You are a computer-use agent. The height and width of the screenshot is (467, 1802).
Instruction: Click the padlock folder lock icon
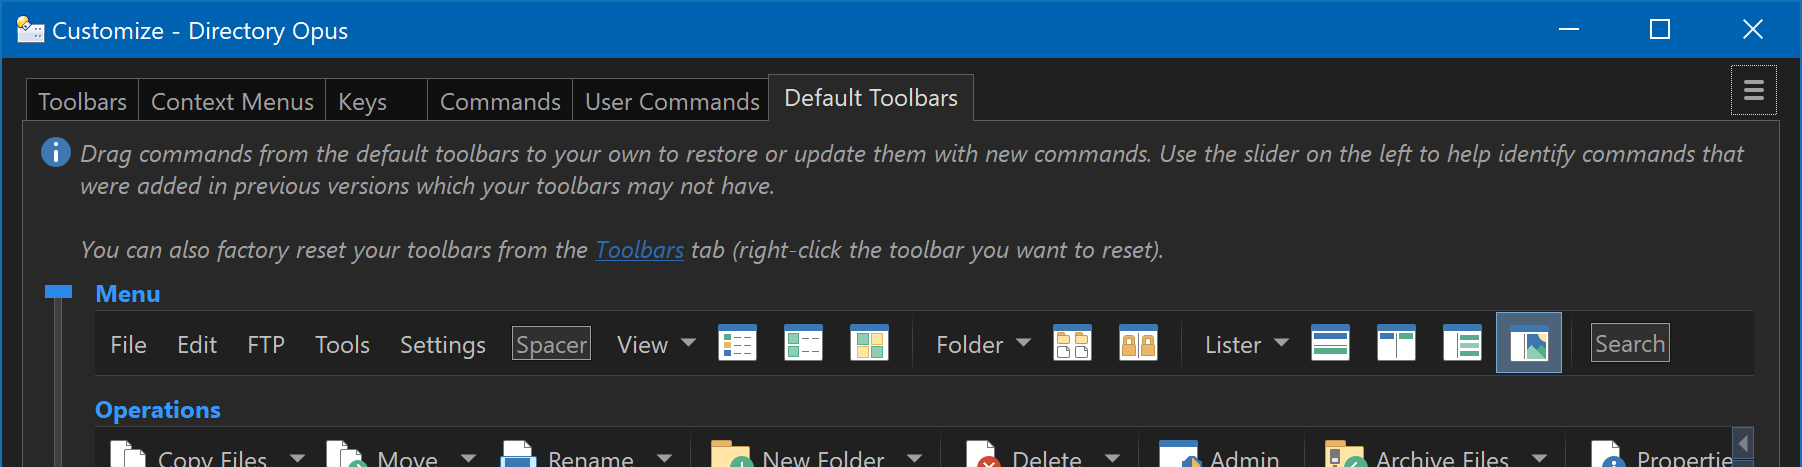(x=1139, y=343)
